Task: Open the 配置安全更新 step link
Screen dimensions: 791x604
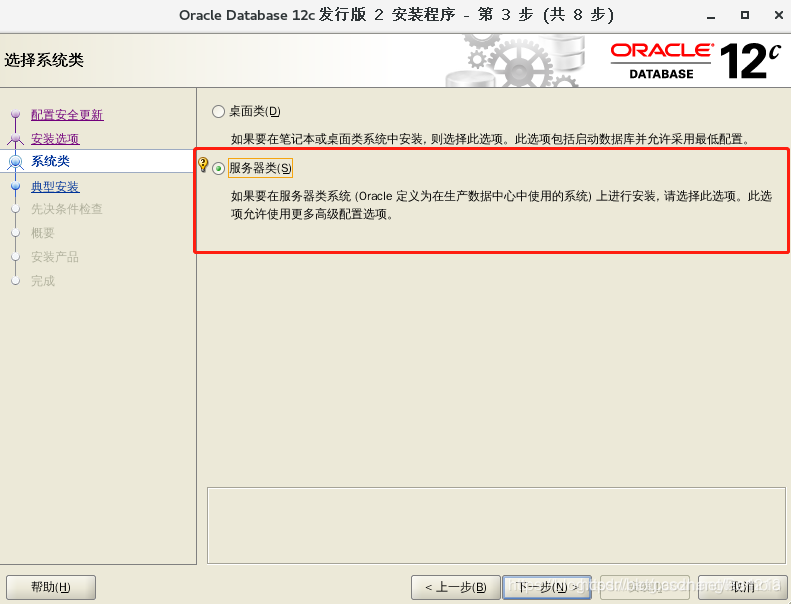Action: click(x=67, y=115)
